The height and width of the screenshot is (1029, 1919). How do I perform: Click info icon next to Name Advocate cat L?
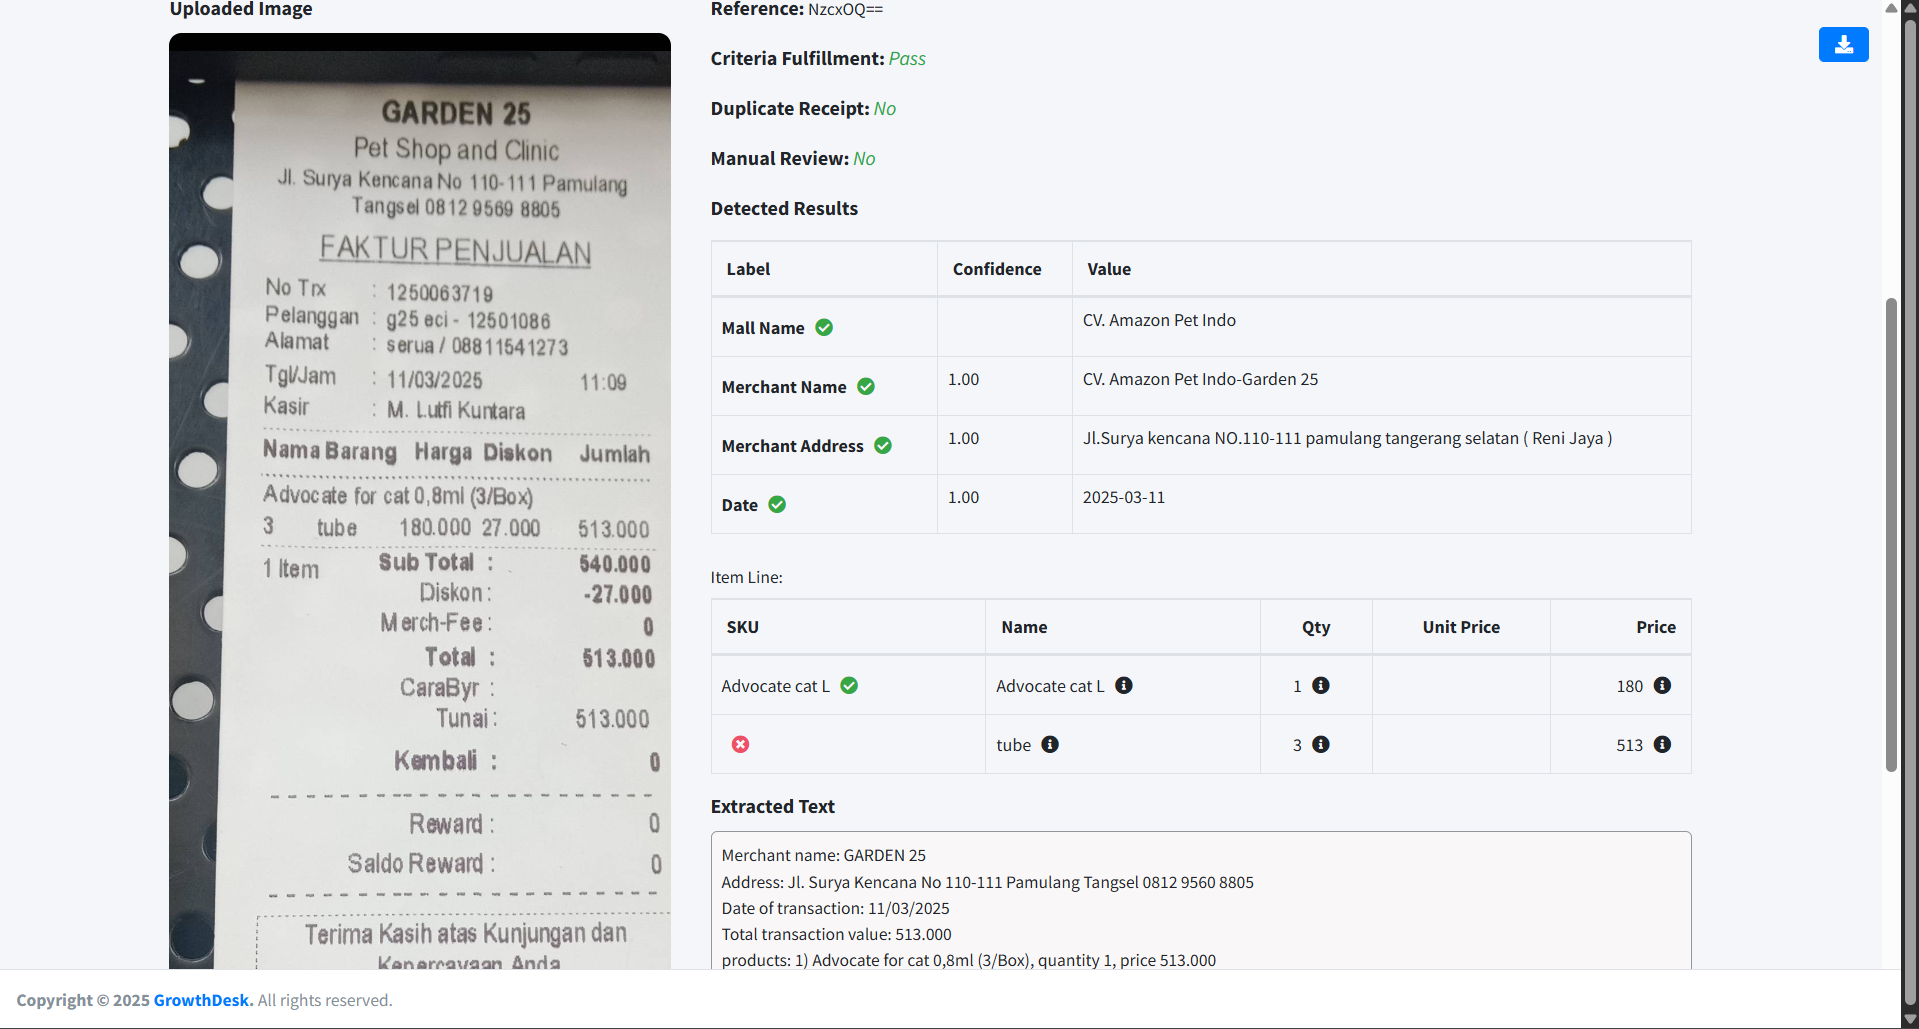(x=1124, y=686)
